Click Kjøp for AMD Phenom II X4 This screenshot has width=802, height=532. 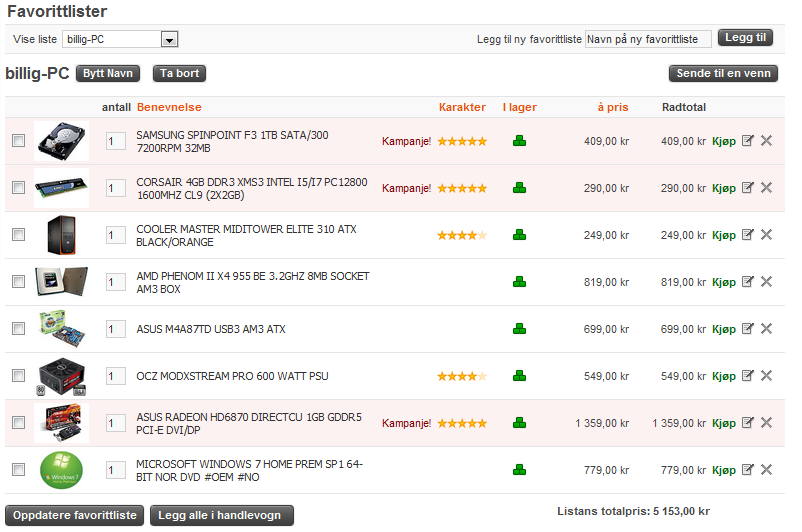click(x=724, y=282)
